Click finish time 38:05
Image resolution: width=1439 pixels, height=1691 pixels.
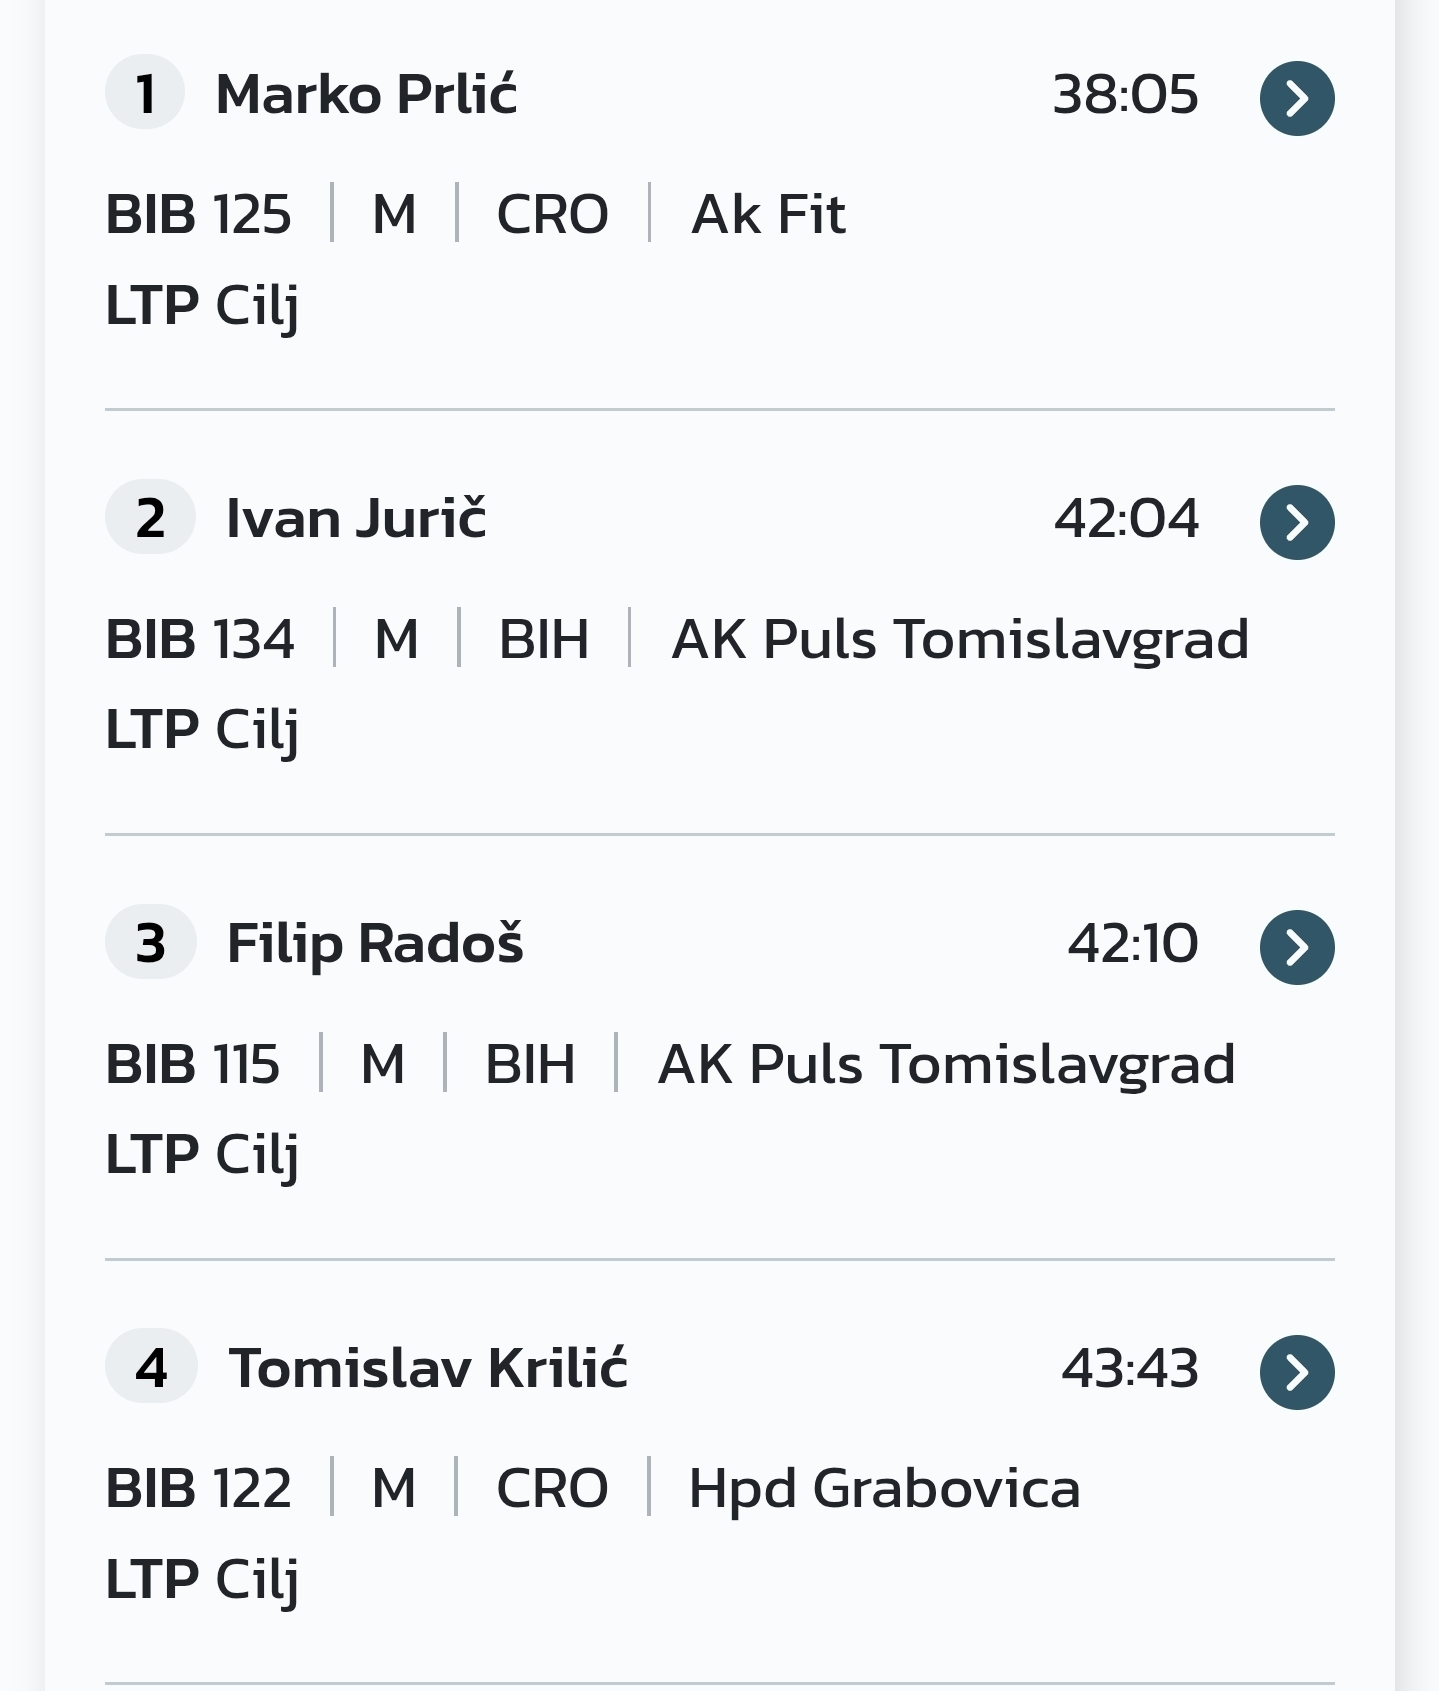(x=1125, y=95)
